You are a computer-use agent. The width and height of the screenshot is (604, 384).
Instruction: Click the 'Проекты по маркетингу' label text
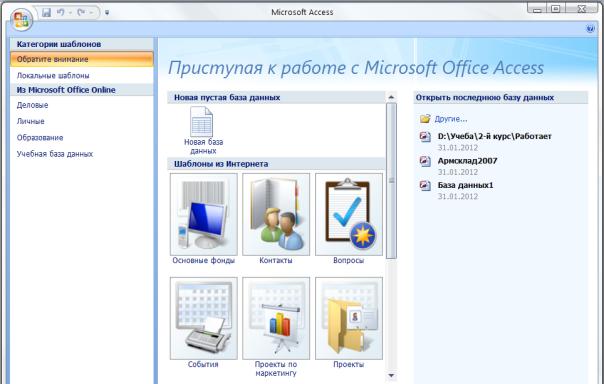(x=276, y=369)
